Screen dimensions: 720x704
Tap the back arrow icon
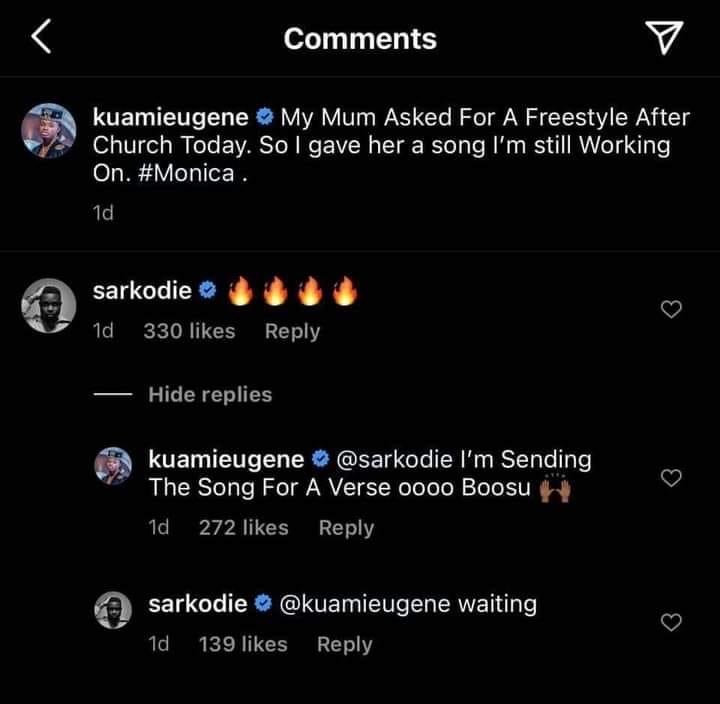[40, 38]
